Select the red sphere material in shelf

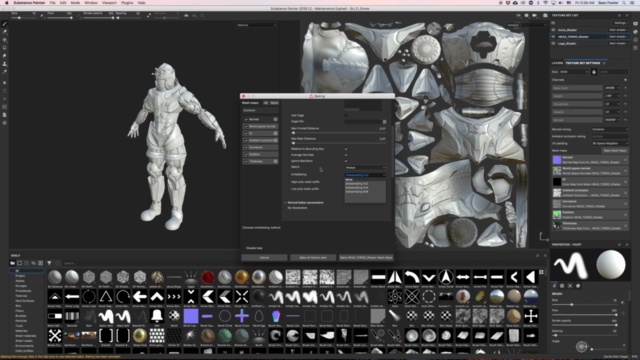tap(208, 277)
